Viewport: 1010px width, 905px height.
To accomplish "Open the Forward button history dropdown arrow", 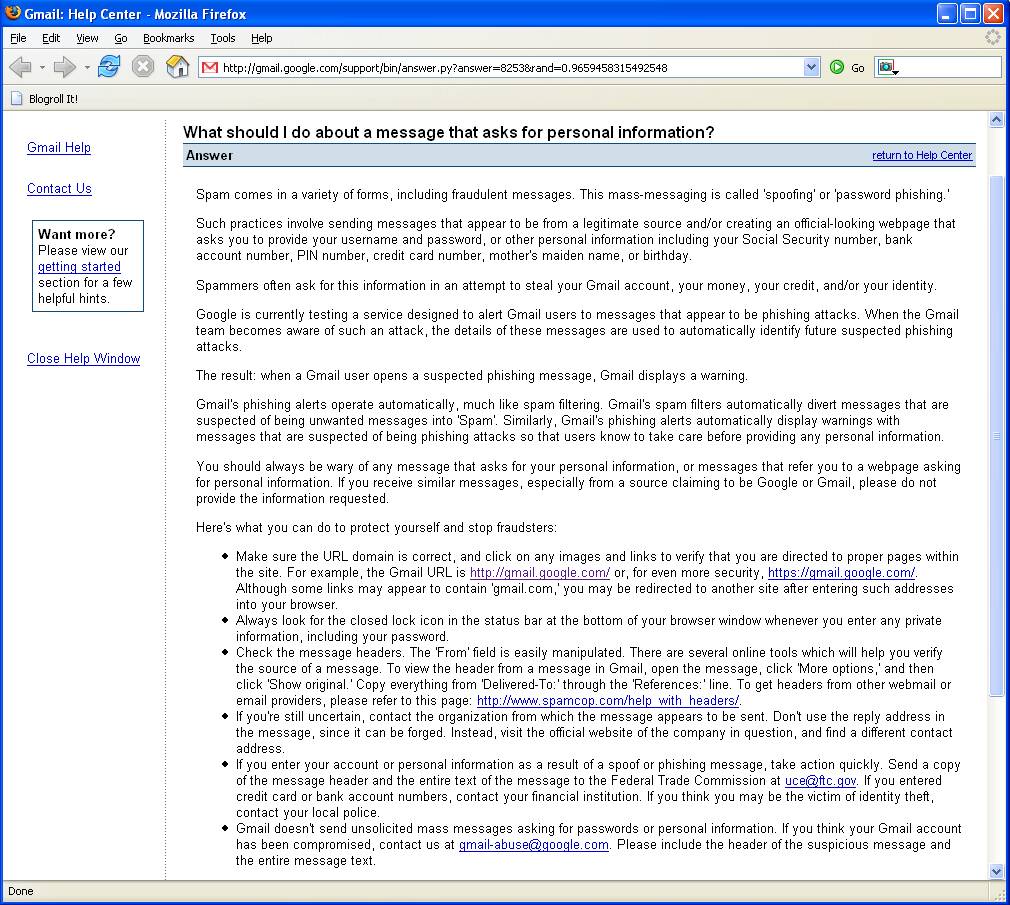I will click(x=87, y=68).
